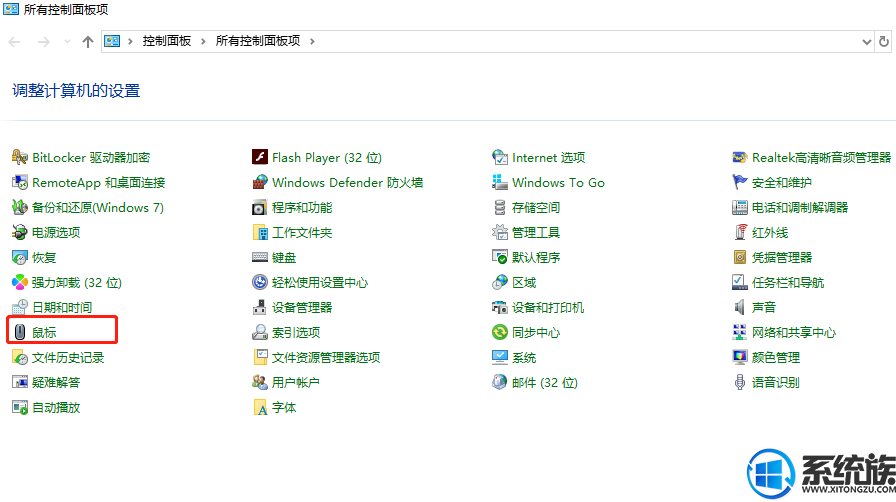Open 设备和打印机 icon
This screenshot has width=896, height=502.
click(x=499, y=308)
